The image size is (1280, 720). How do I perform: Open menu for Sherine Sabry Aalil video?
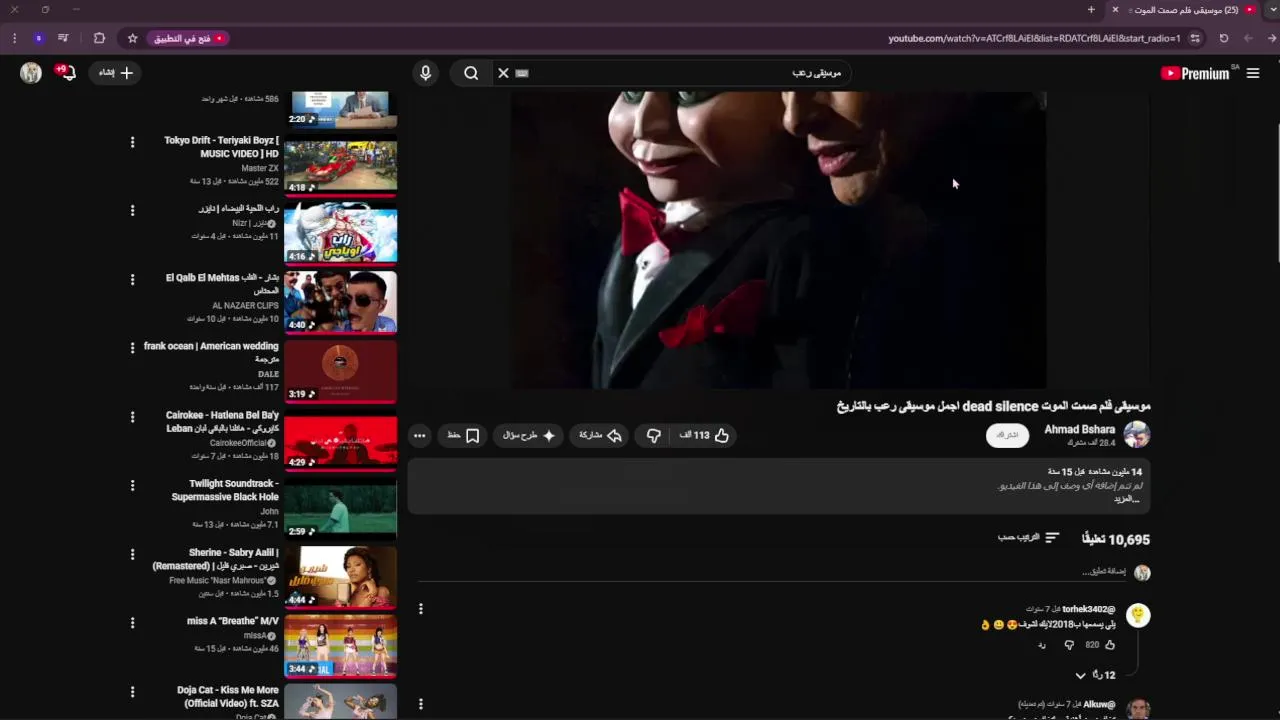click(x=132, y=554)
